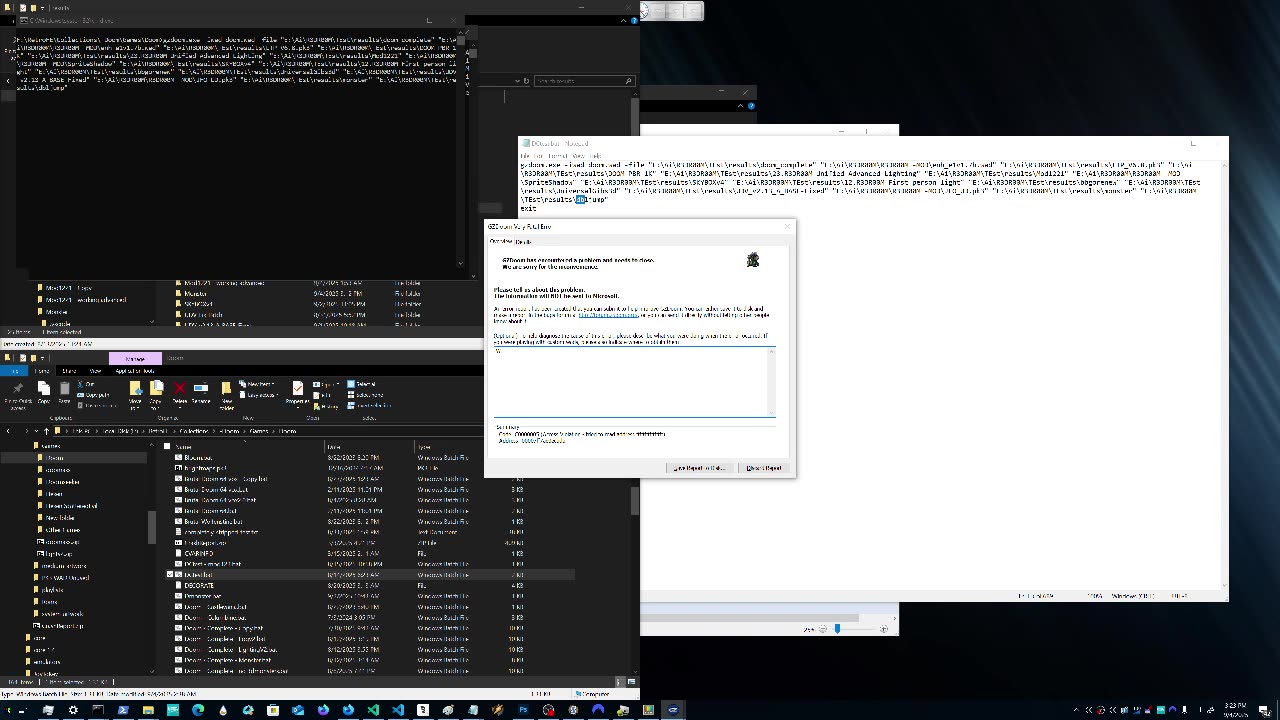This screenshot has height=720, width=1280.
Task: Click the New folder icon
Action: (x=227, y=394)
